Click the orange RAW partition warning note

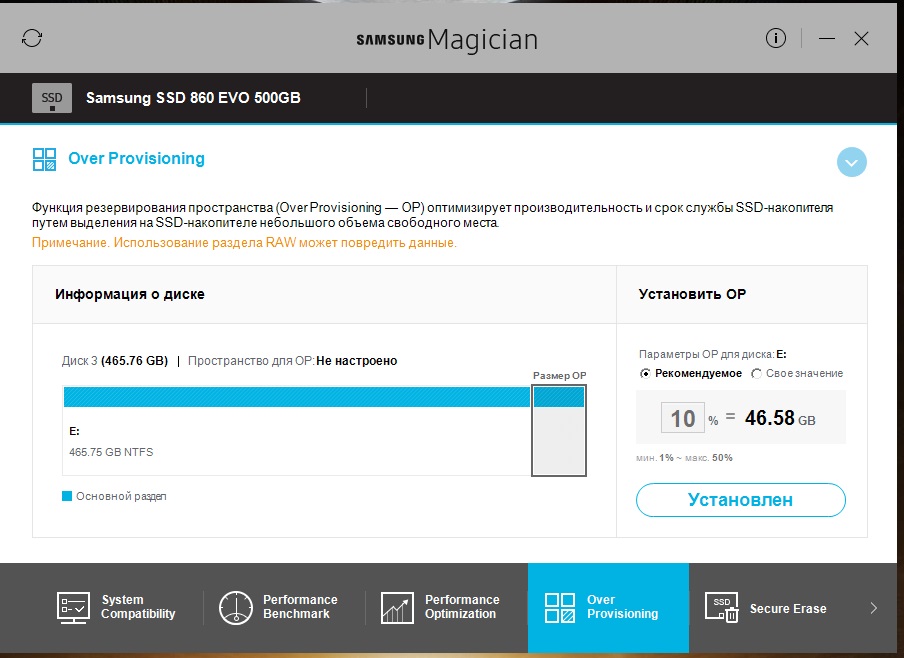click(x=244, y=243)
